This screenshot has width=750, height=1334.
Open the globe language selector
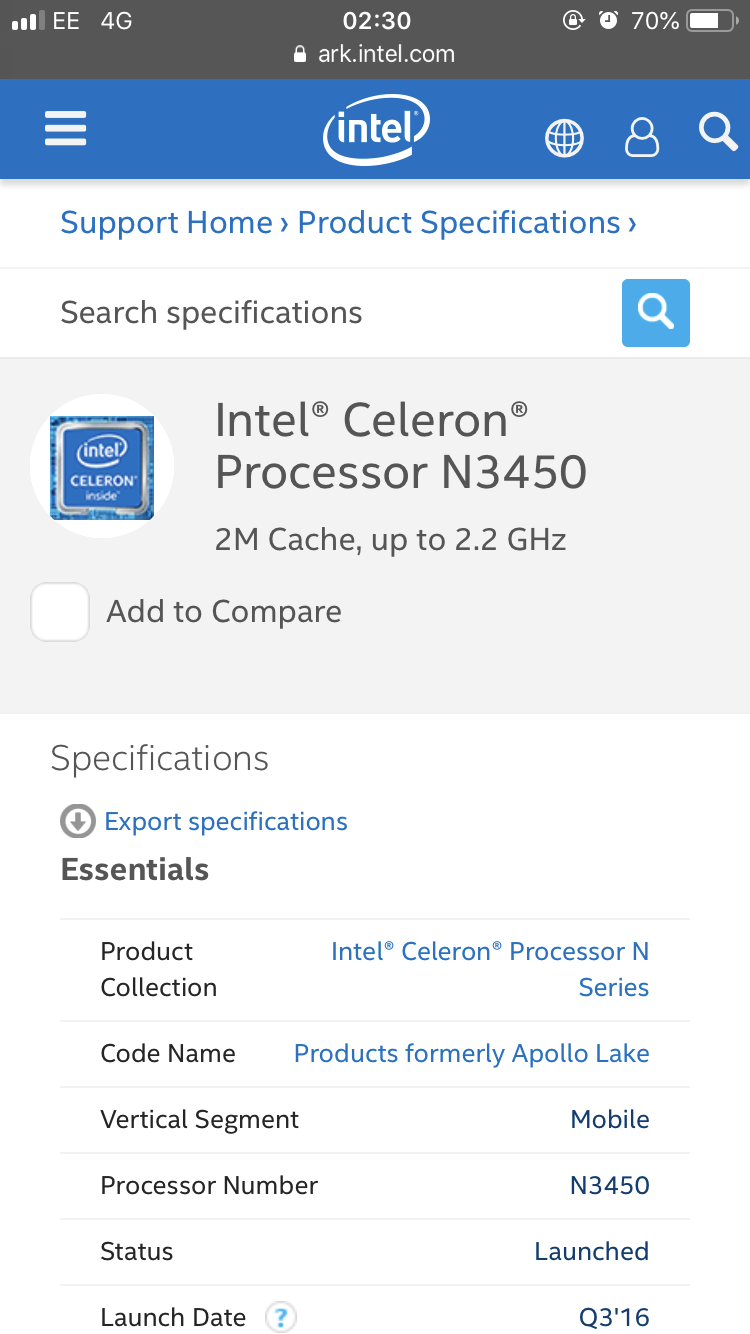(x=564, y=137)
